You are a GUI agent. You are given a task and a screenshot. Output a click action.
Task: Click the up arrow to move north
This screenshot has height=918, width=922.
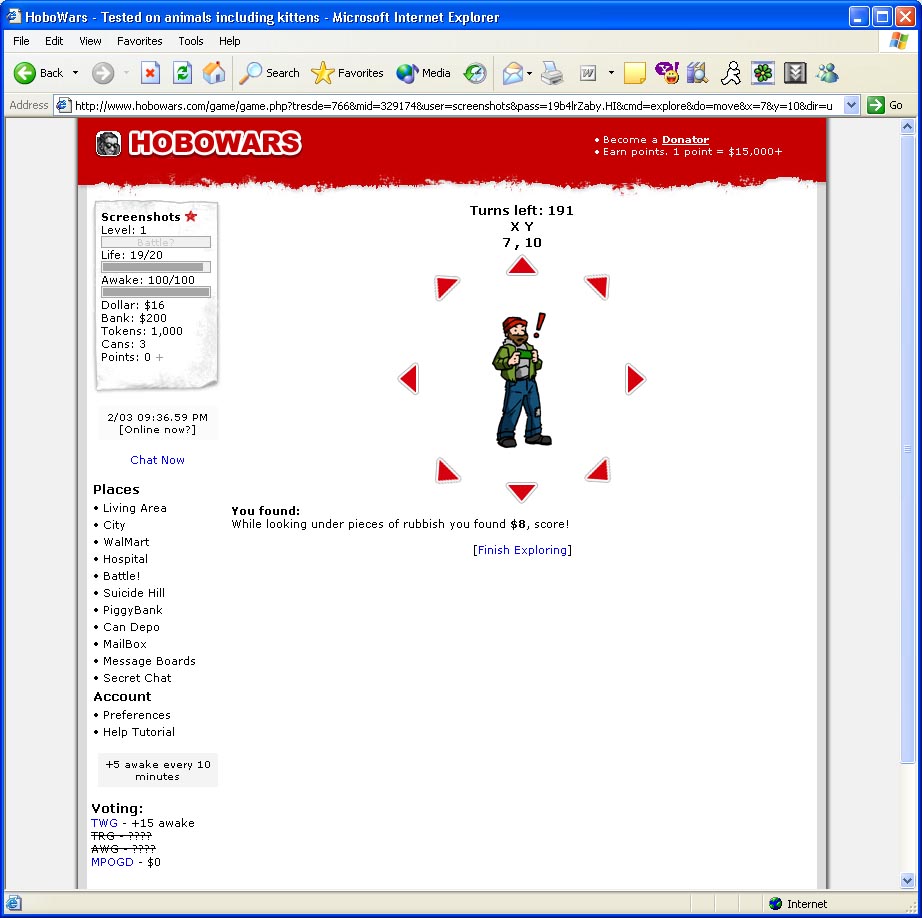[x=521, y=266]
